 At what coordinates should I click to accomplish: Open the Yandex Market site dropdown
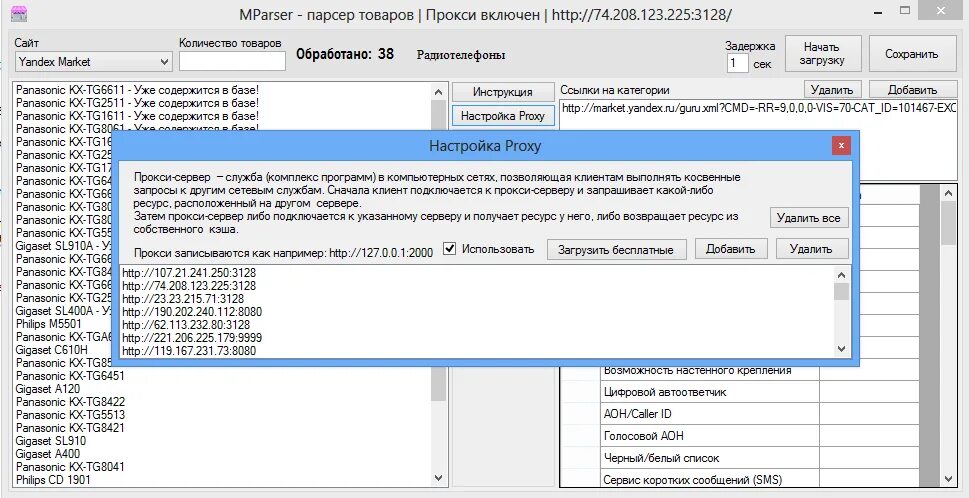[93, 62]
